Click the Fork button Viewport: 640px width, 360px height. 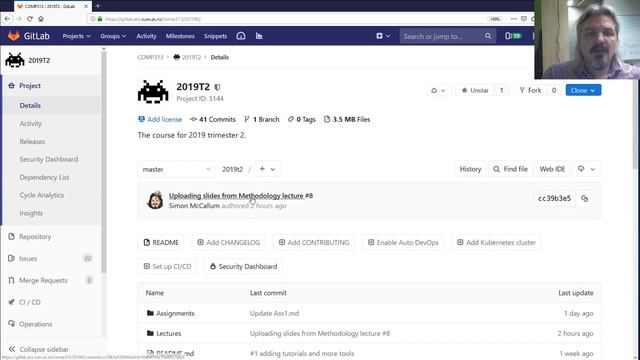click(x=530, y=90)
